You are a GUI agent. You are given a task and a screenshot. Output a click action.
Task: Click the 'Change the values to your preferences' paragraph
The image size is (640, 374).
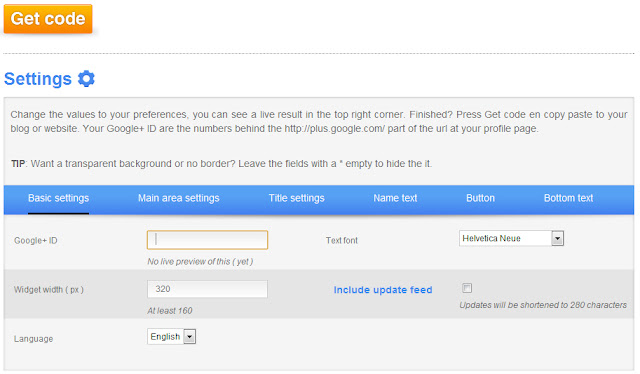[x=319, y=121]
